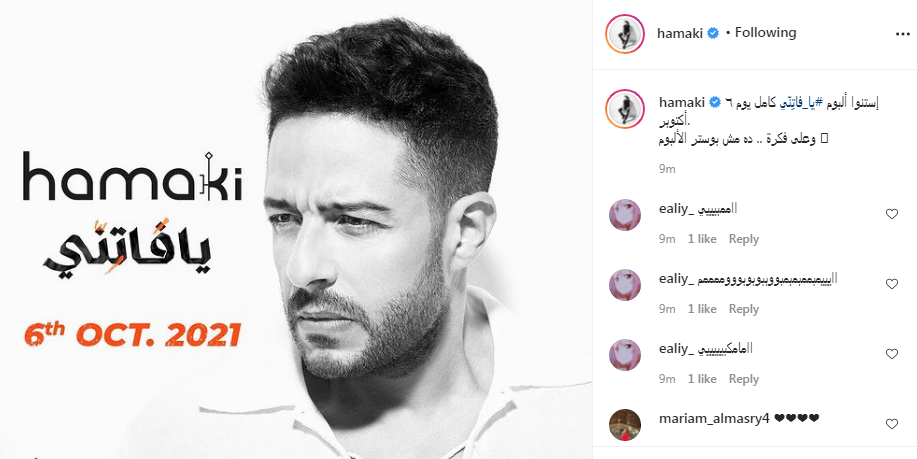This screenshot has width=917, height=459.
Task: Reply to ealiy_'s second comment
Action: (x=743, y=309)
